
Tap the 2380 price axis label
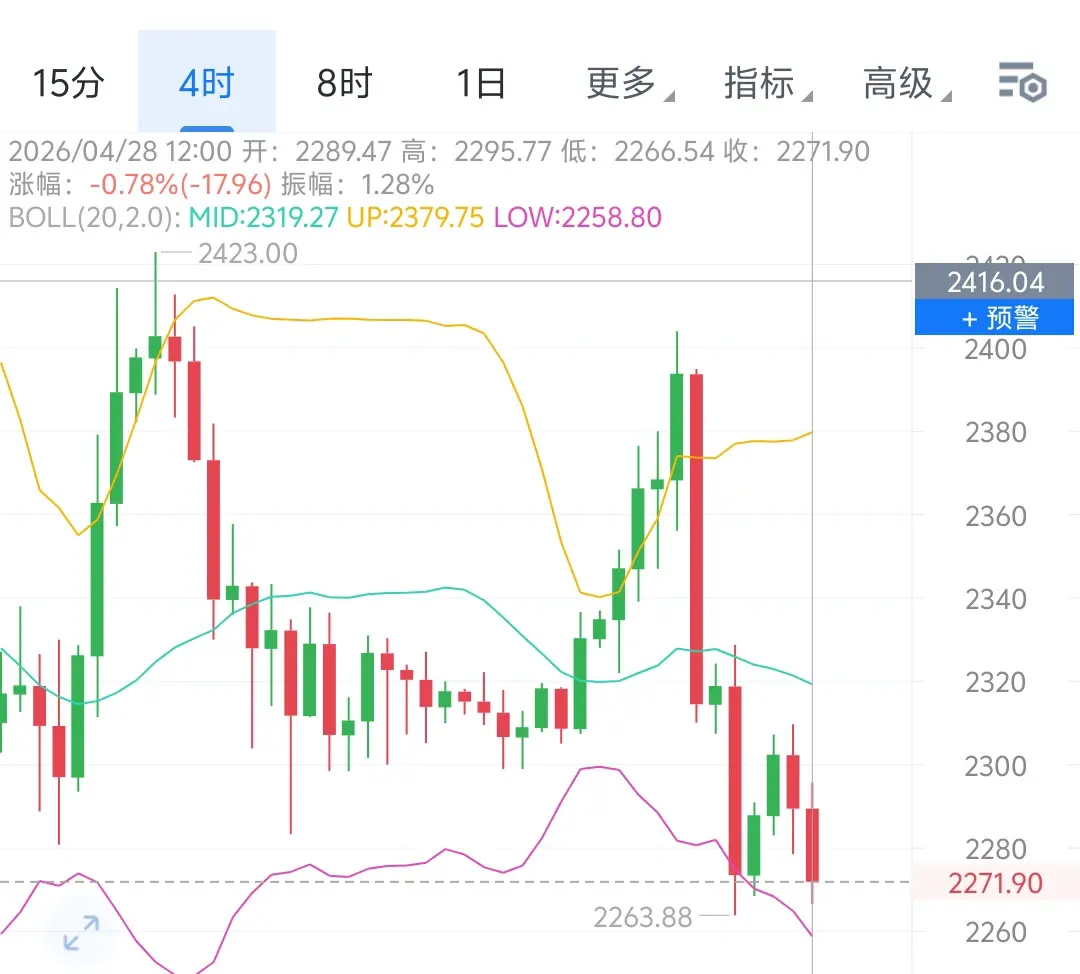(x=995, y=433)
